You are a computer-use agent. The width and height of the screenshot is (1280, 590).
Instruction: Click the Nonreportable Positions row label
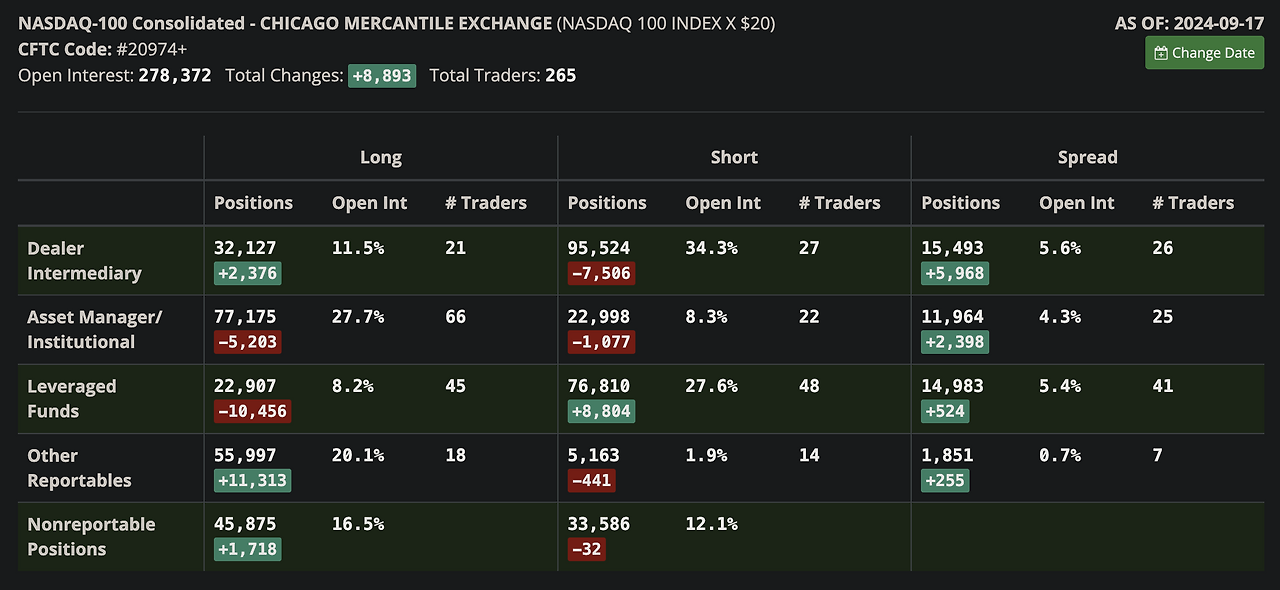[91, 536]
